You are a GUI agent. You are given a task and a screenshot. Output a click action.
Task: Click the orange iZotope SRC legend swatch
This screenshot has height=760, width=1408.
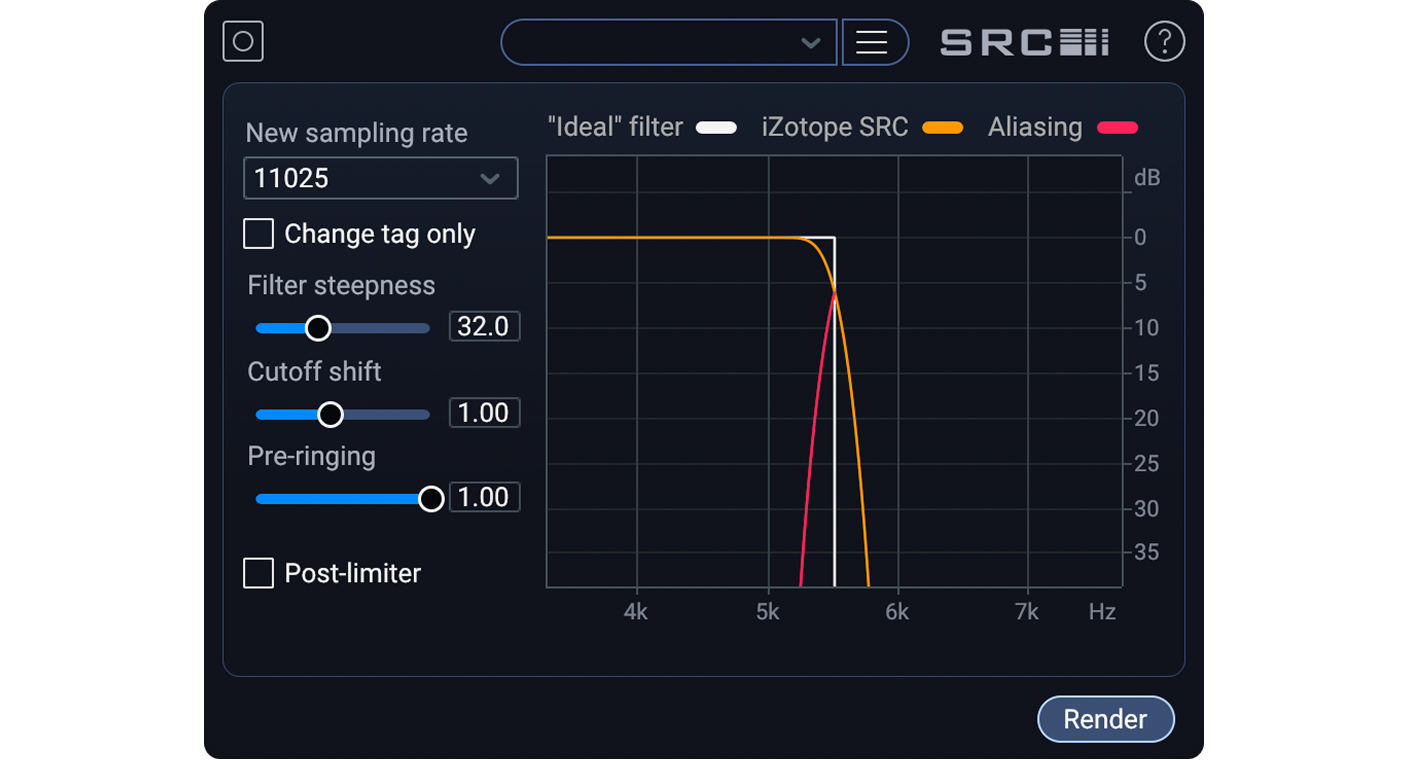943,127
